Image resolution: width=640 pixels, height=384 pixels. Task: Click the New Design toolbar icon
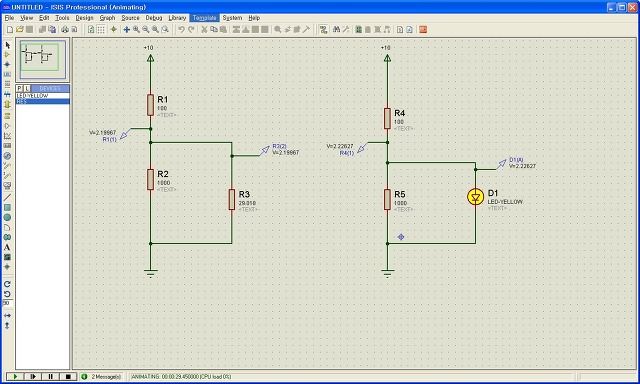pyautogui.click(x=10, y=29)
